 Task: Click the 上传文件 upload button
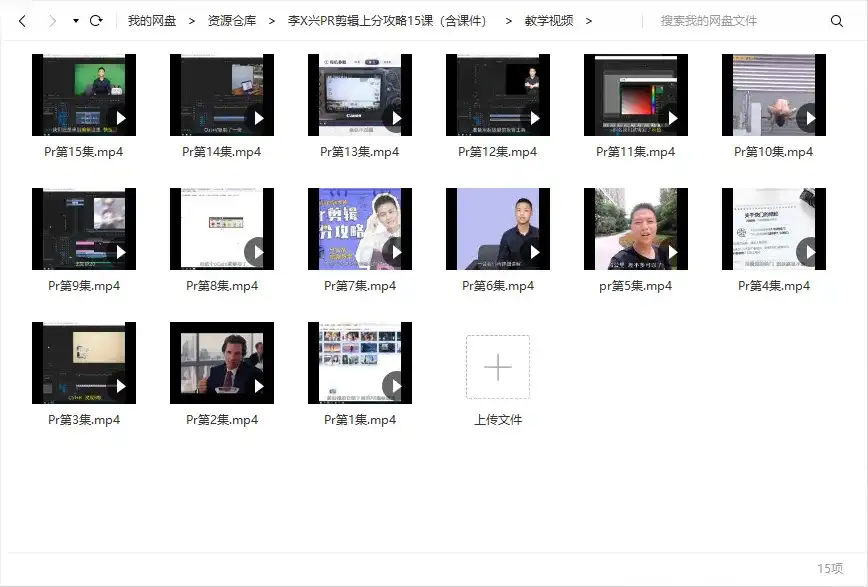497,419
